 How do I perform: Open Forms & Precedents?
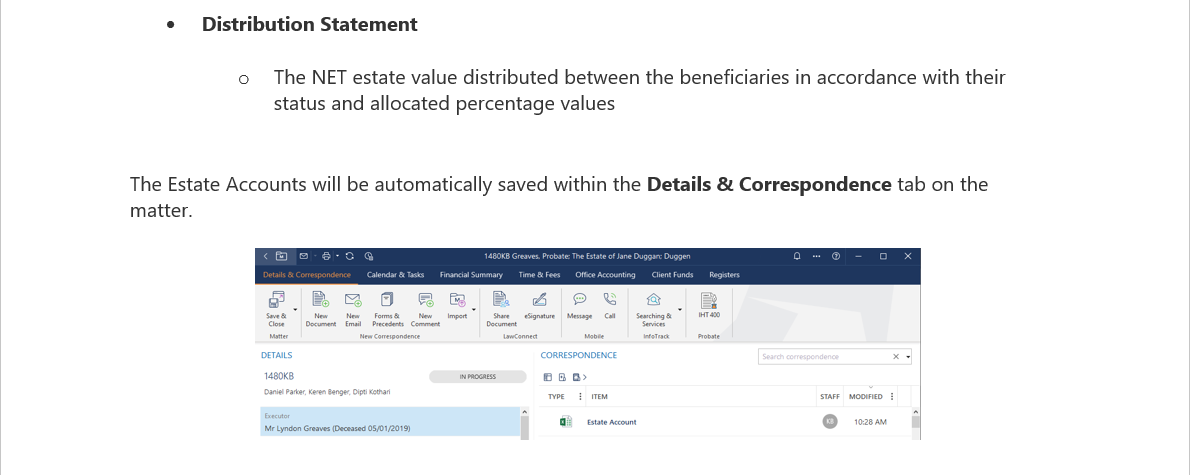[x=388, y=300]
